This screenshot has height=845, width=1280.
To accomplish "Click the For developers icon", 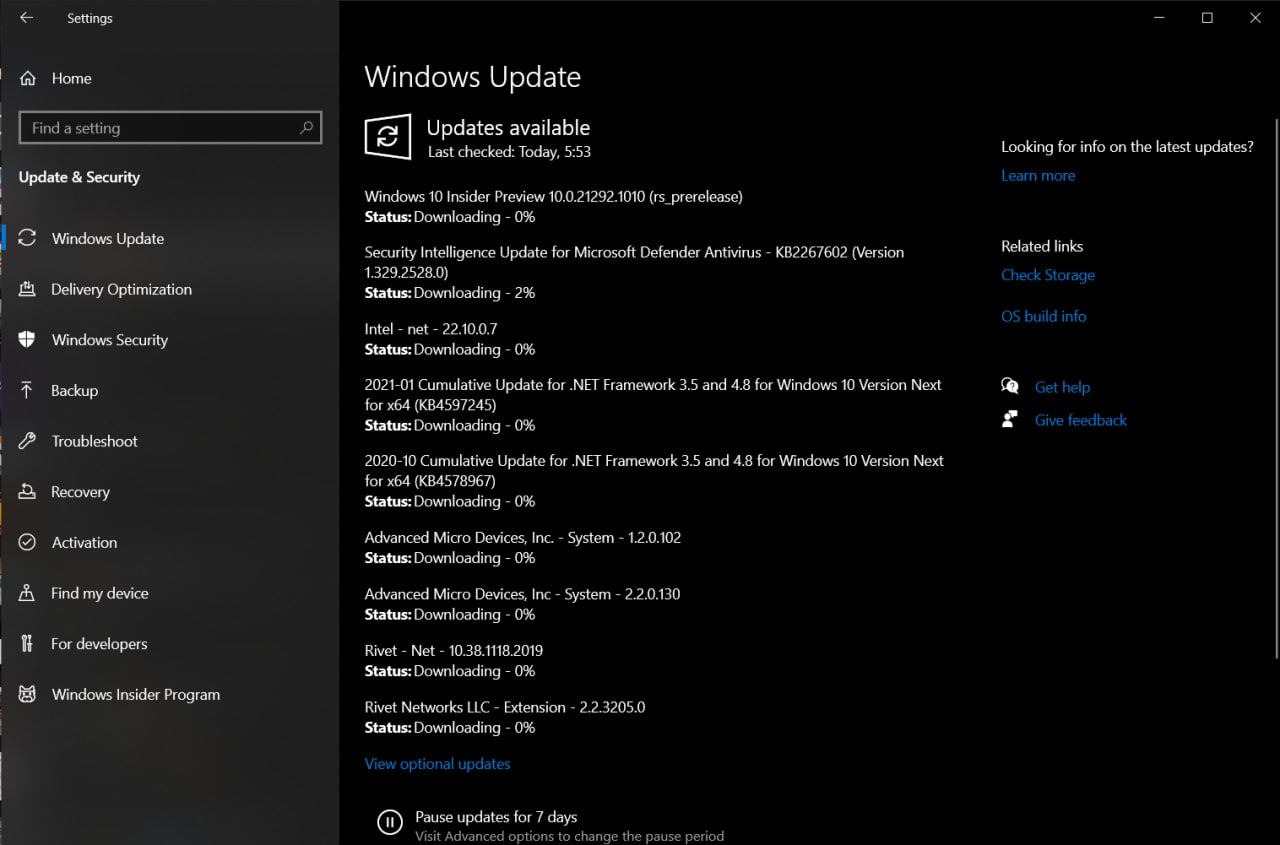I will click(x=28, y=644).
